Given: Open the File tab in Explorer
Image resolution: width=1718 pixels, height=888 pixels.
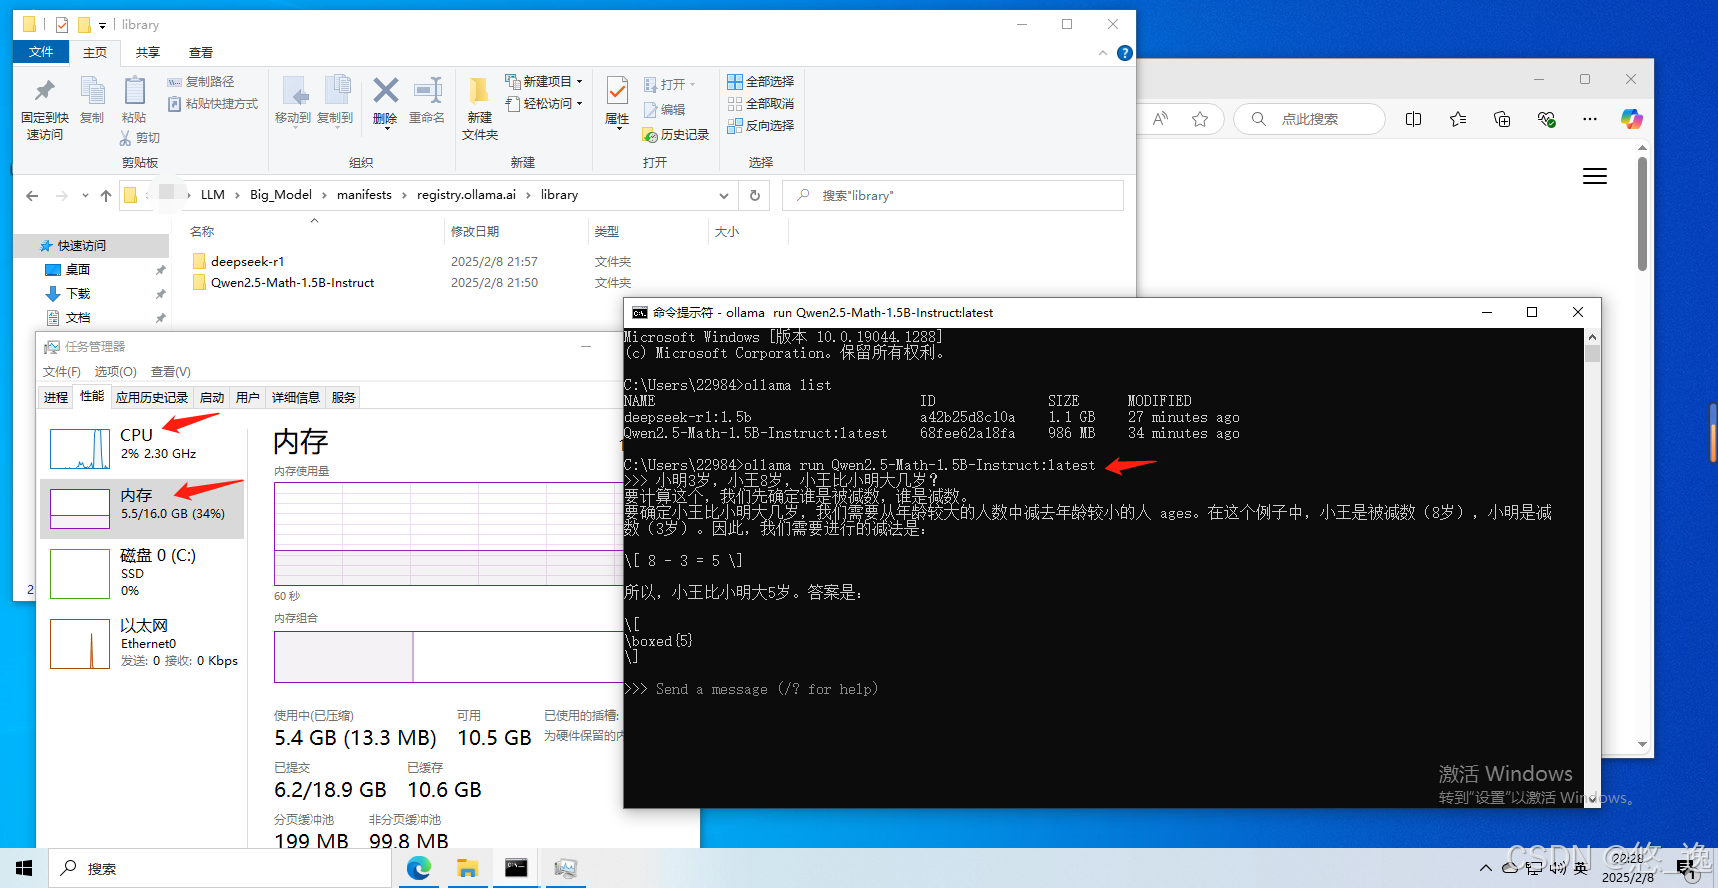Looking at the screenshot, I should pos(41,52).
